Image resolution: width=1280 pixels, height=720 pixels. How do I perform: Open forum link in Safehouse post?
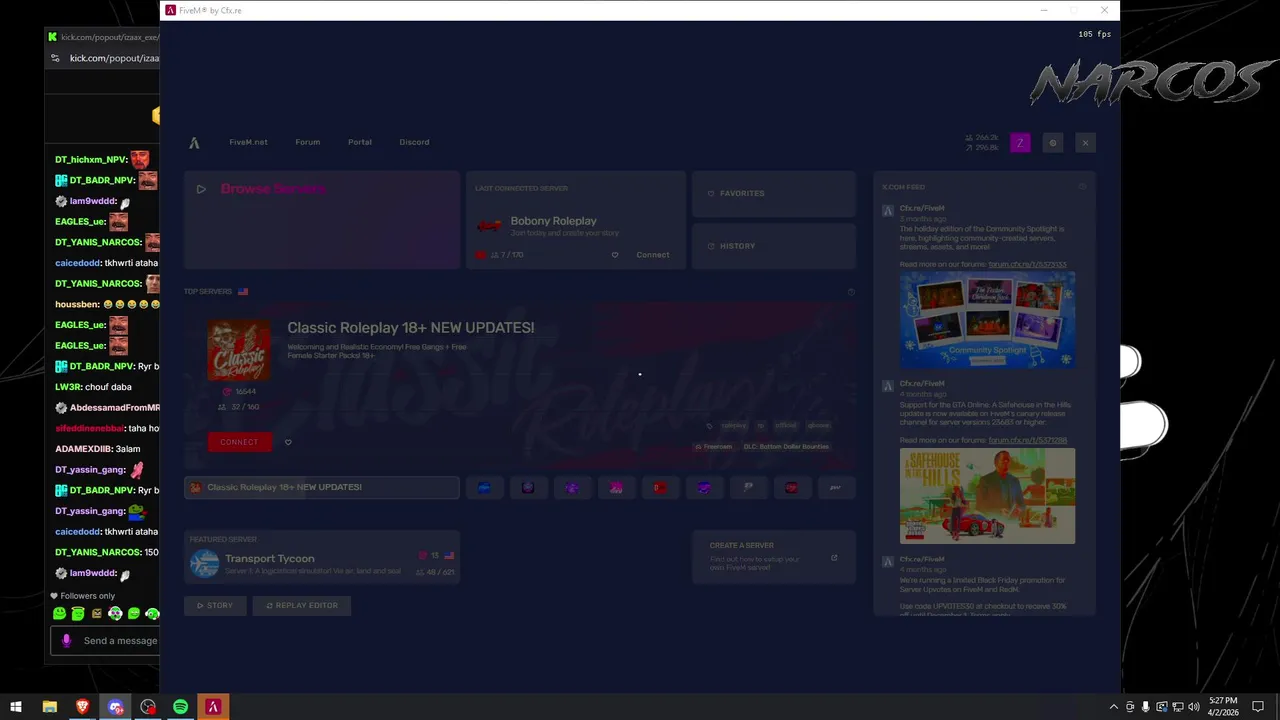(1027, 440)
